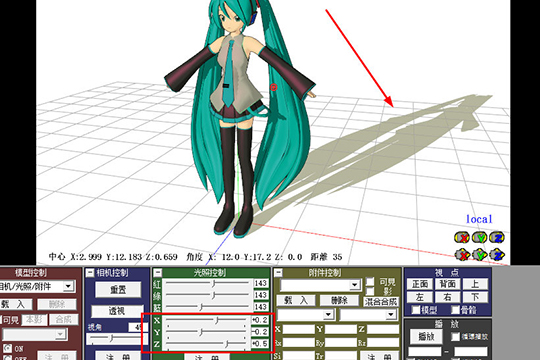Click the 混合合成 button

(x=381, y=302)
